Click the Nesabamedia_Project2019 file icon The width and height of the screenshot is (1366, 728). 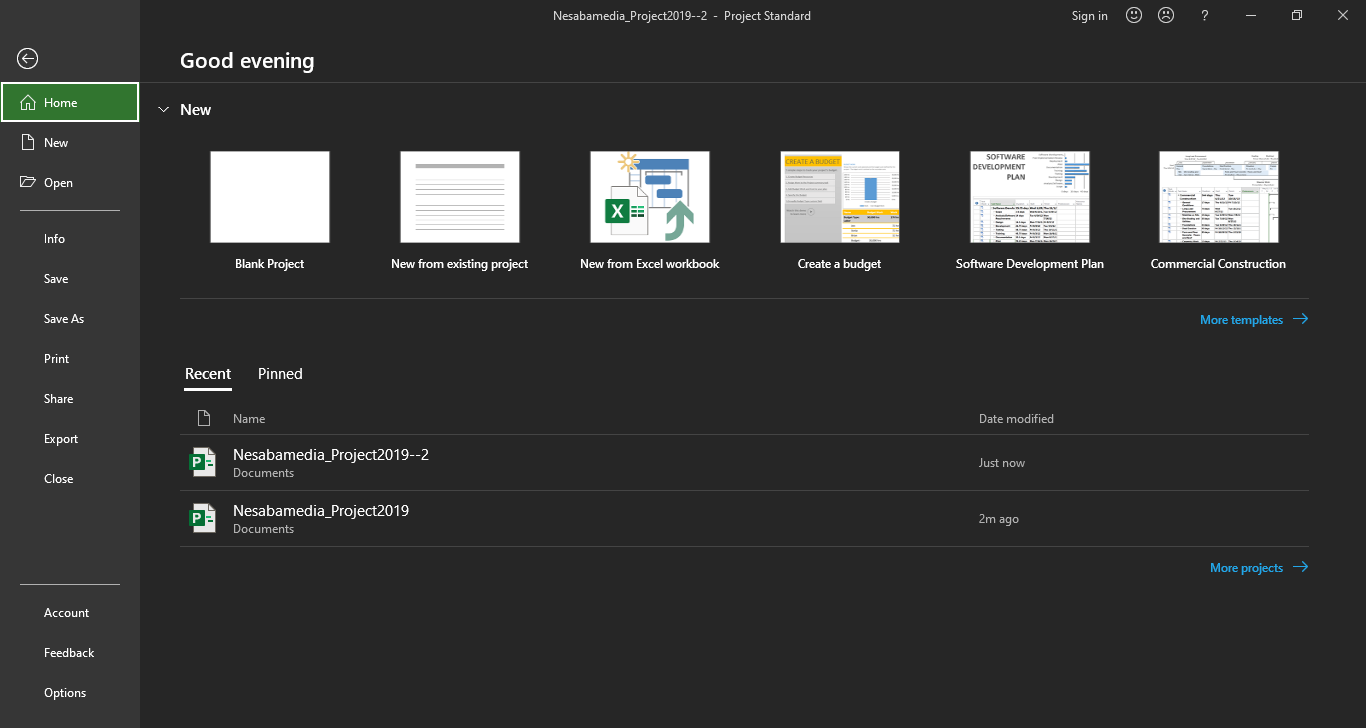click(203, 518)
